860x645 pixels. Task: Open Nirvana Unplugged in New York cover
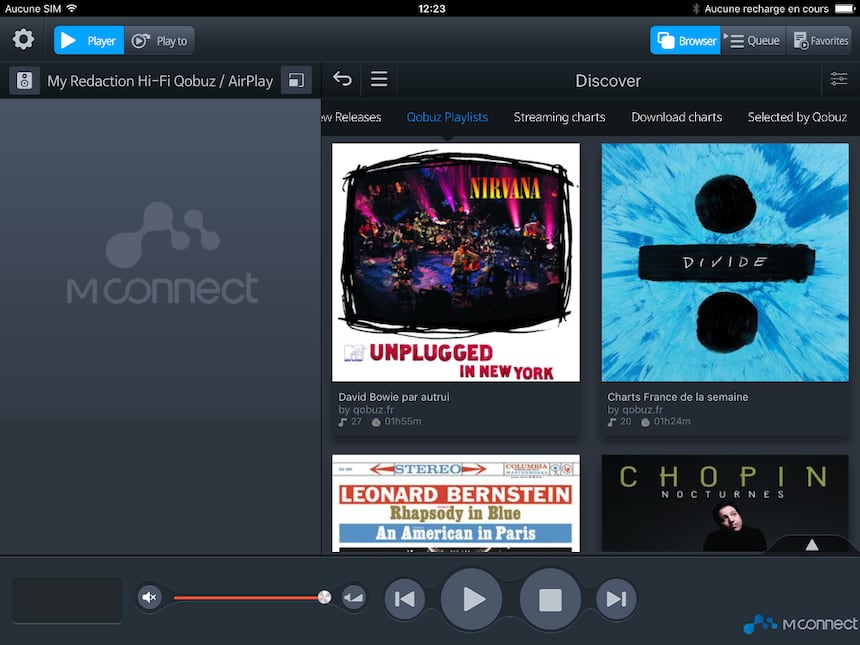click(x=456, y=262)
